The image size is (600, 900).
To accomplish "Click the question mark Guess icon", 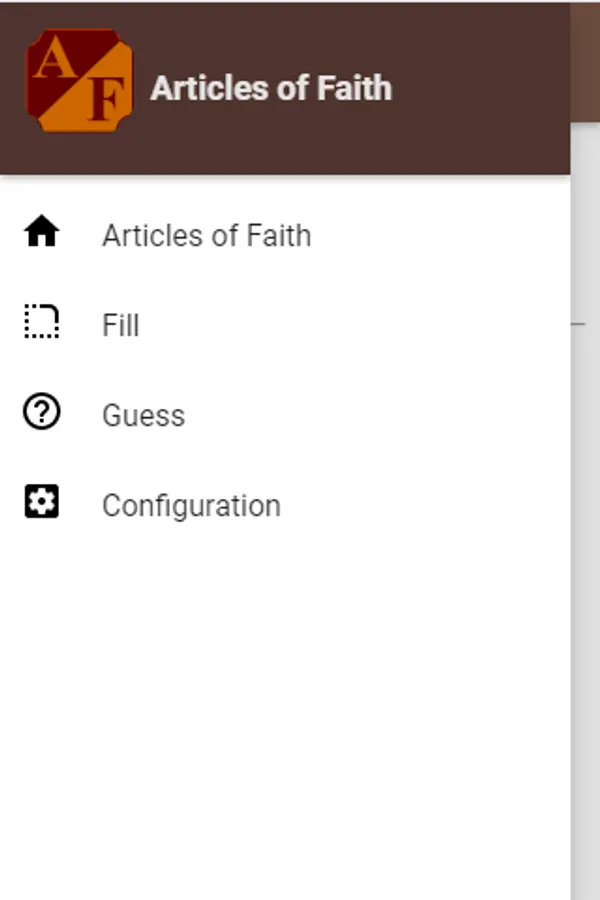I will [x=41, y=411].
